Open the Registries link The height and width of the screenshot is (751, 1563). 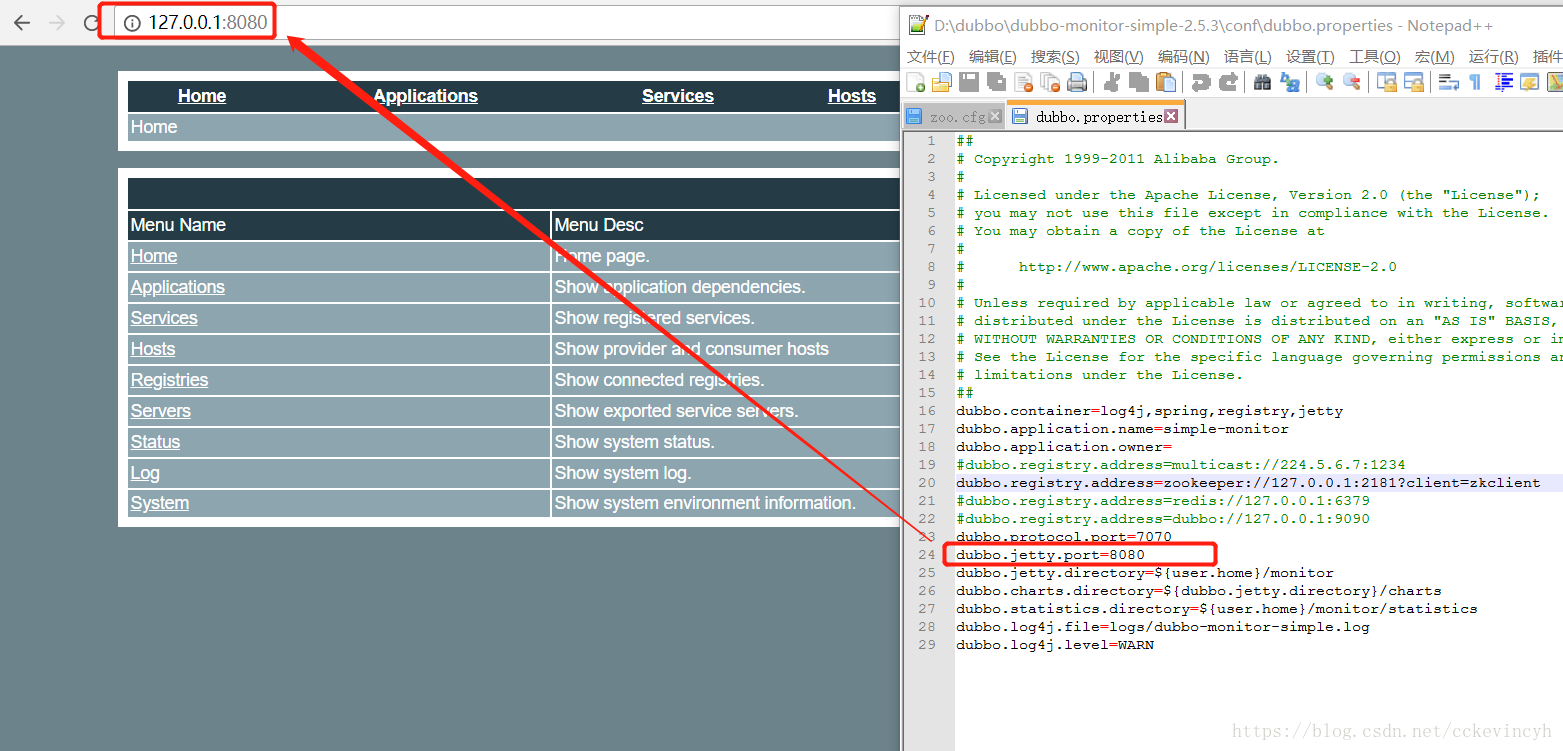170,380
